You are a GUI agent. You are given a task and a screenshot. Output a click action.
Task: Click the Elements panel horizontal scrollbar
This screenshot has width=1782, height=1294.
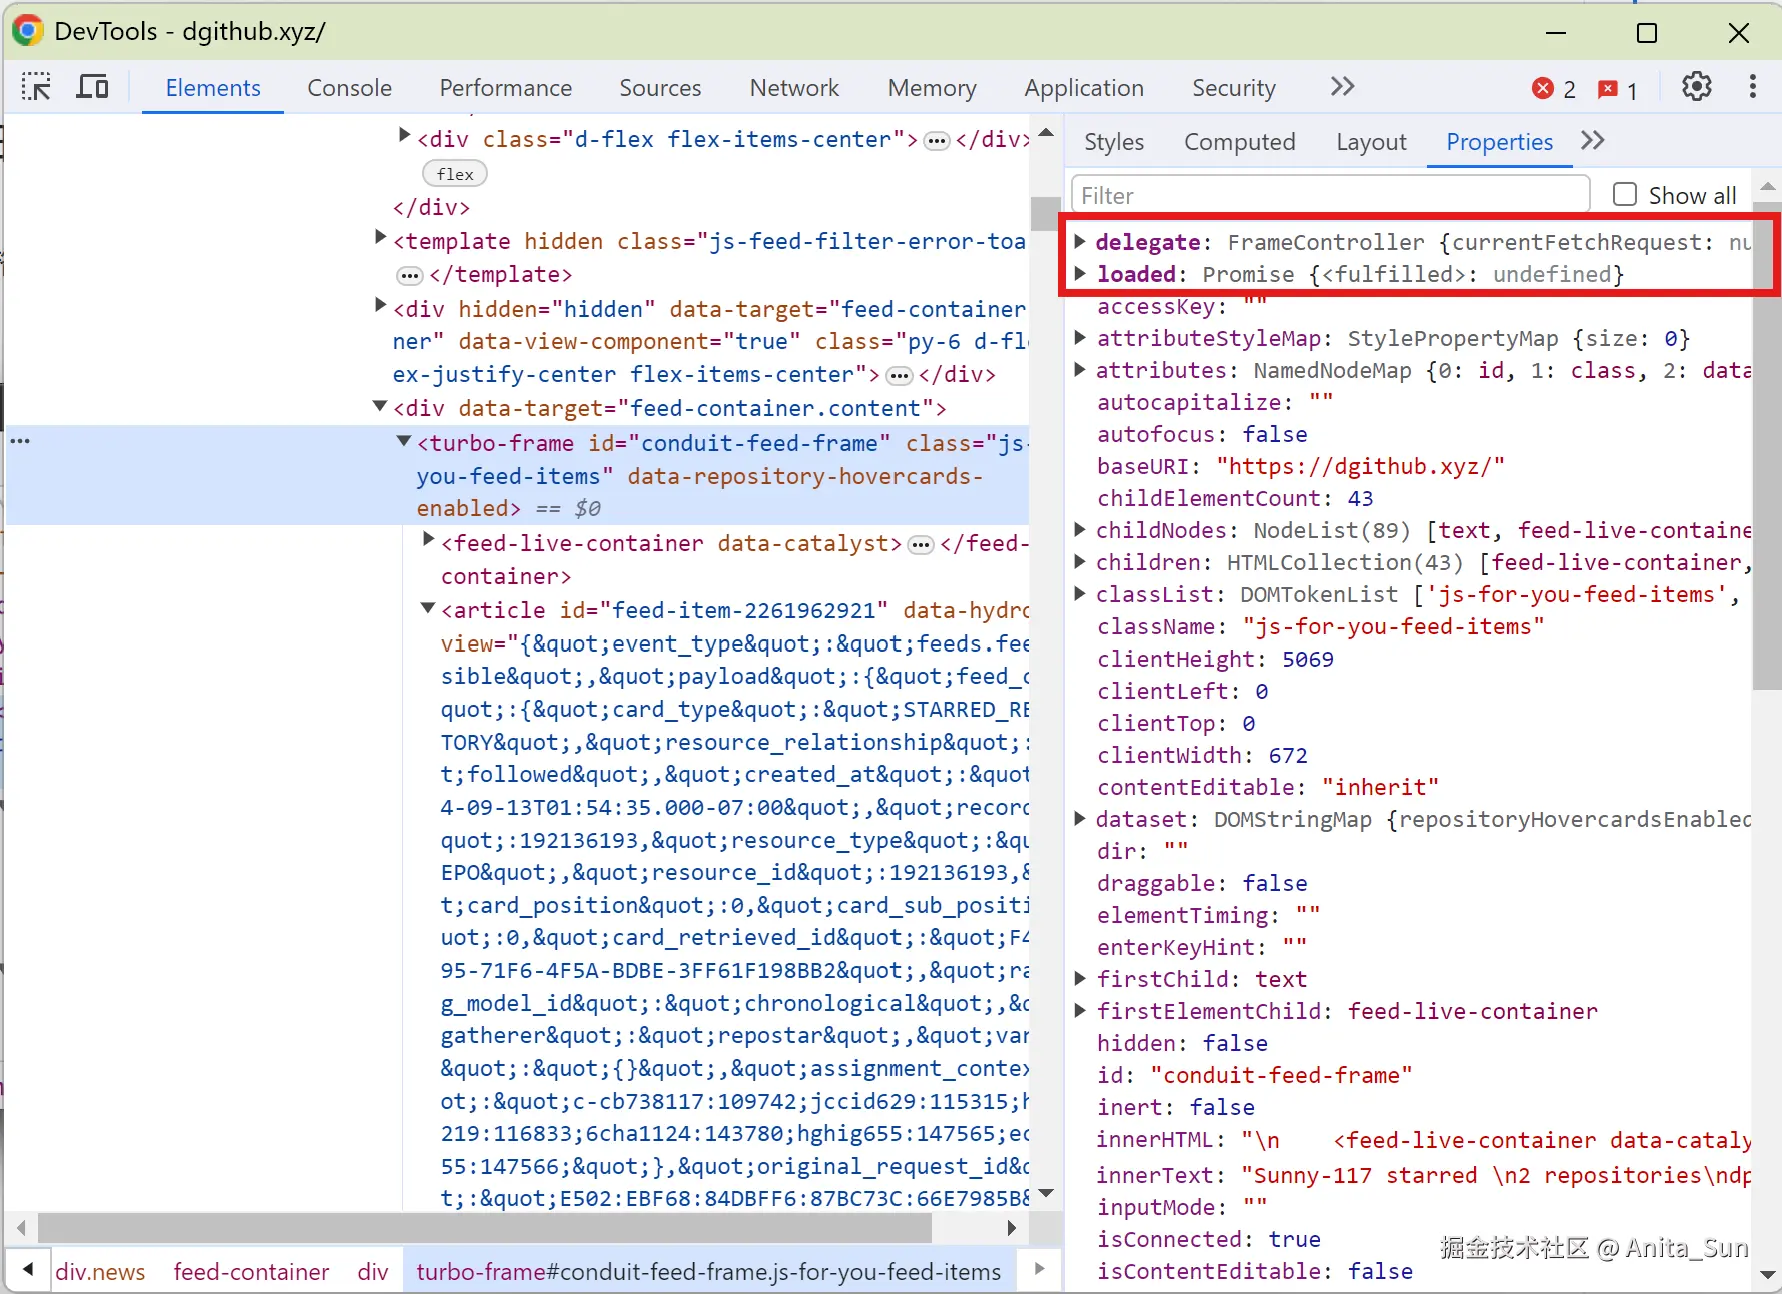(486, 1227)
